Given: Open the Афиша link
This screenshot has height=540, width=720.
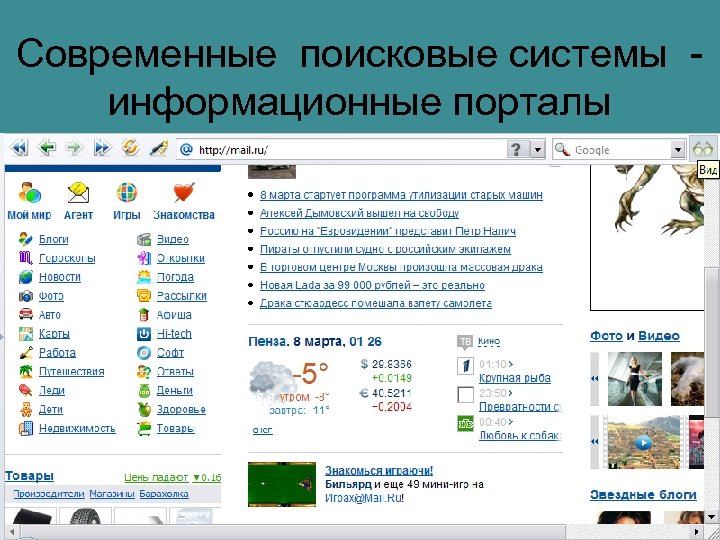Looking at the screenshot, I should [174, 315].
